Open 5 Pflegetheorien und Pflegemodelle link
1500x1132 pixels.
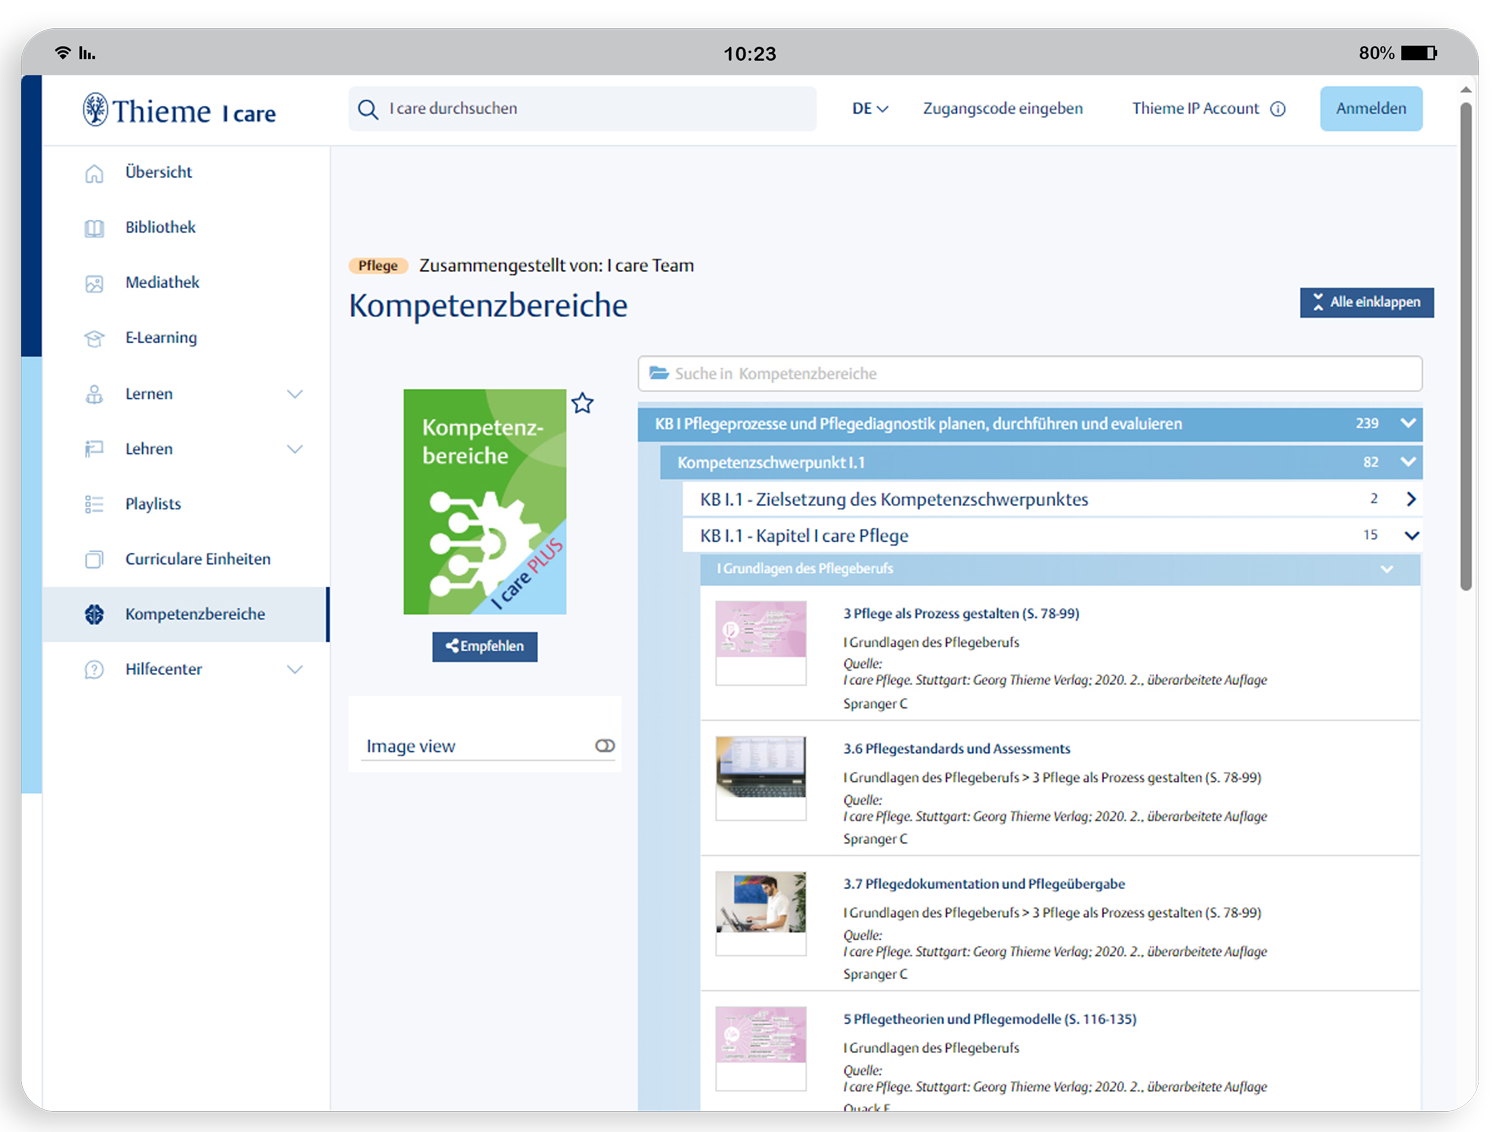pyautogui.click(x=989, y=1019)
